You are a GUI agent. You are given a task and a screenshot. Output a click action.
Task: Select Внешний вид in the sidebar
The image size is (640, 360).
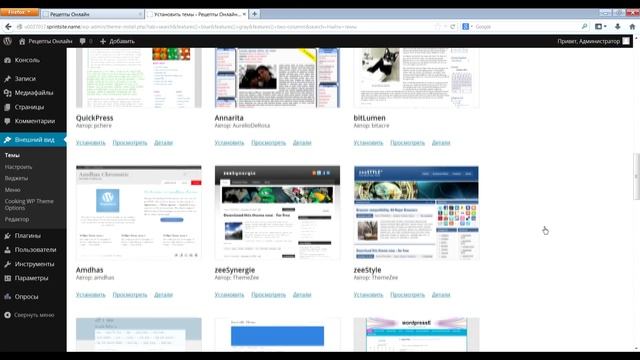click(33, 140)
